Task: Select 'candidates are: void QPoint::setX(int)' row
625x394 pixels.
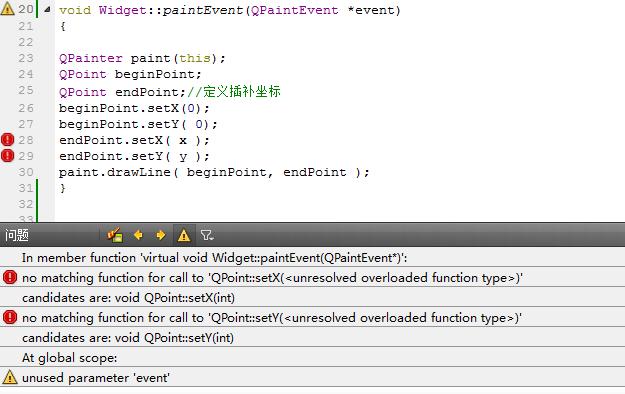Action: [x=312, y=297]
